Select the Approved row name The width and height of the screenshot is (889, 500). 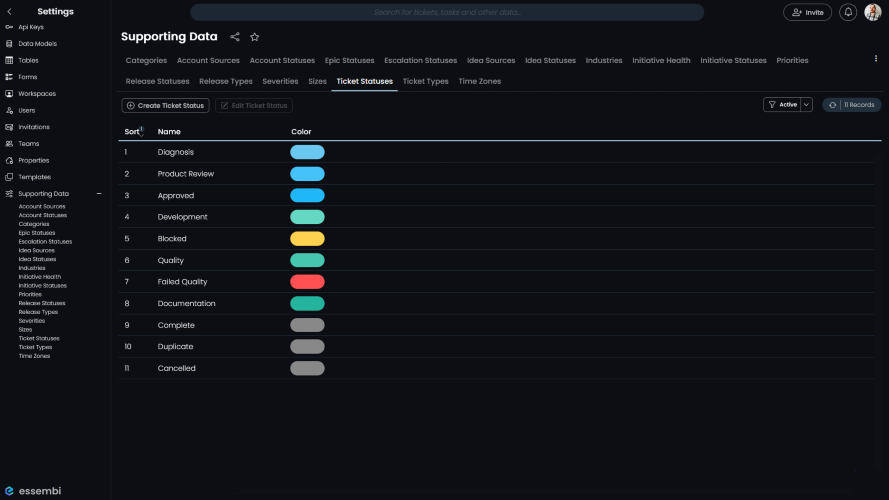[x=176, y=196]
